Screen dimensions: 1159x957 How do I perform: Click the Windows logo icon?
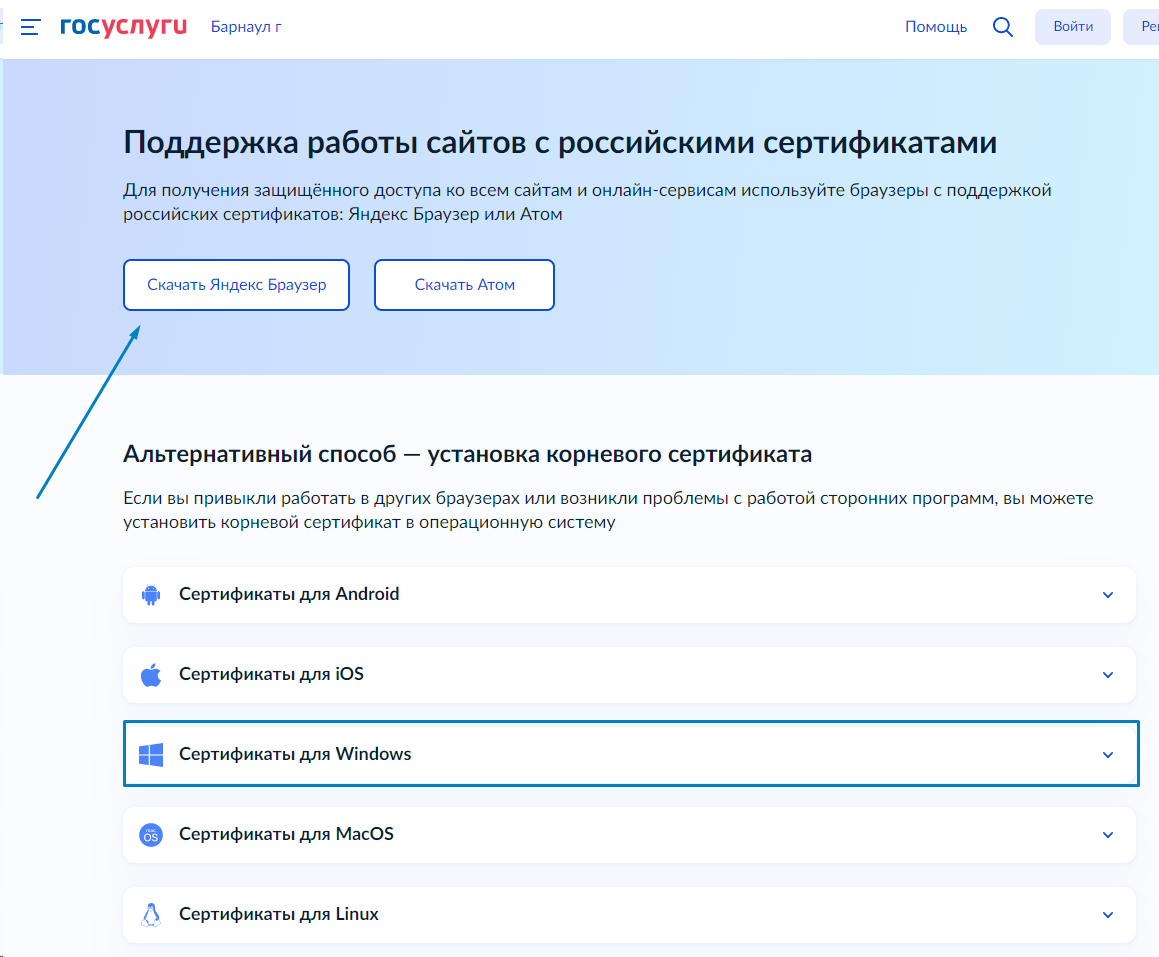tap(151, 755)
